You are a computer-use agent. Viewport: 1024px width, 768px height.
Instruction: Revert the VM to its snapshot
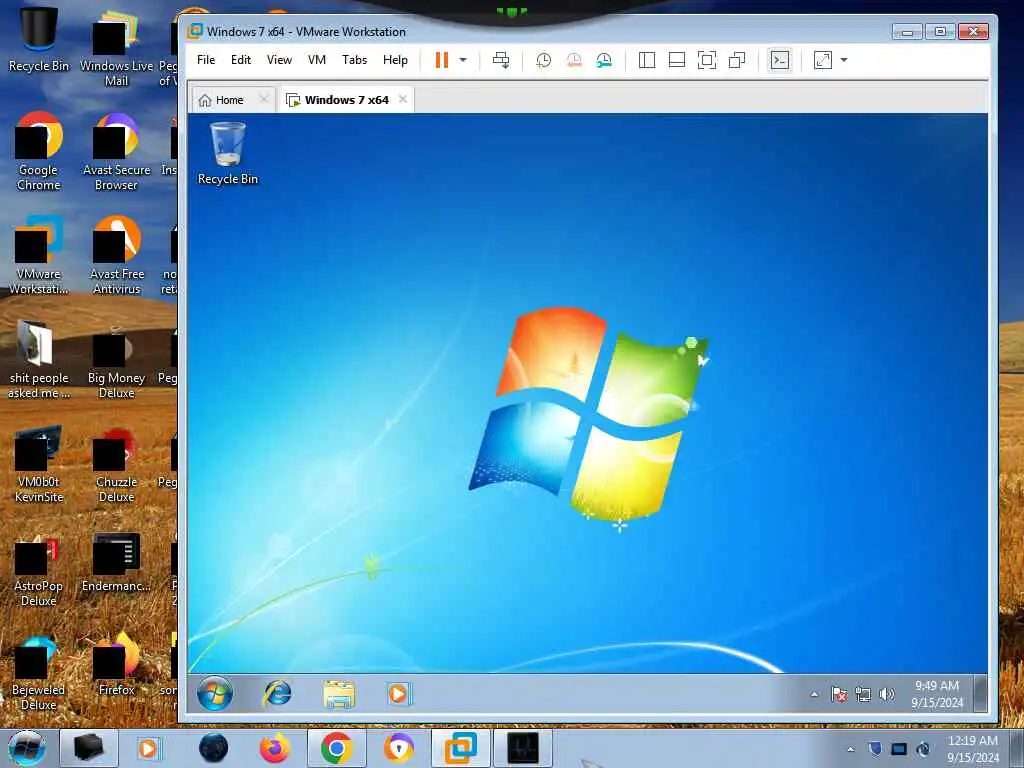574,60
